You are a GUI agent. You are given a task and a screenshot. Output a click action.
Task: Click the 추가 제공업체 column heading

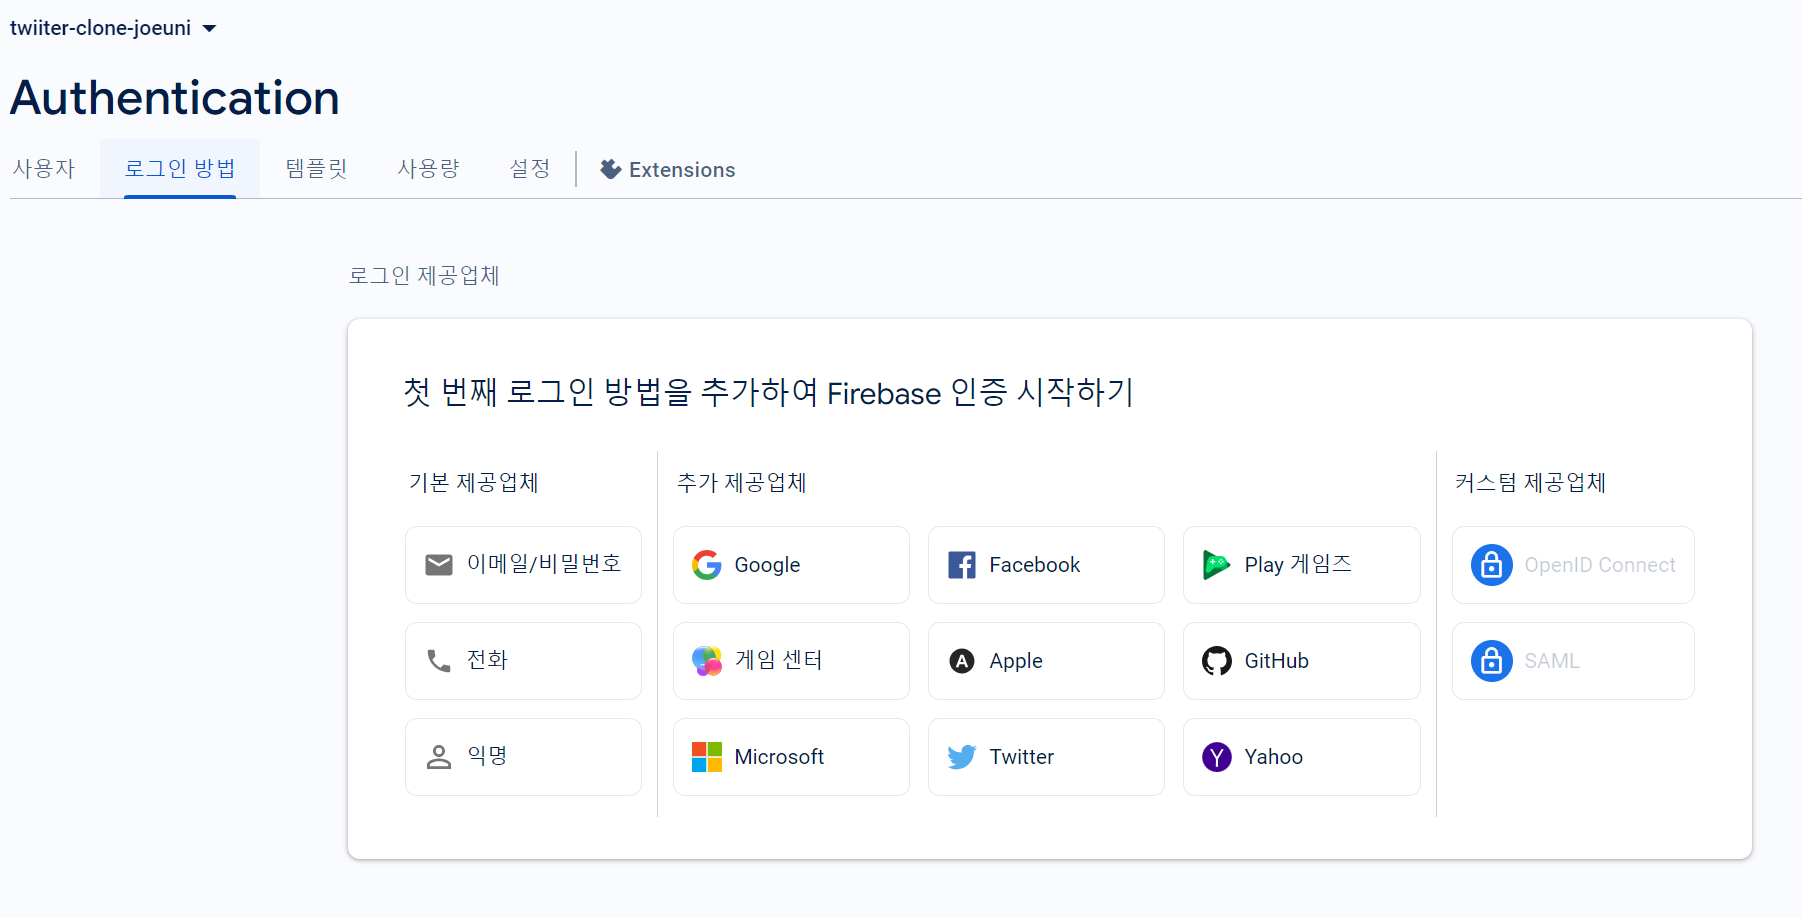point(742,482)
